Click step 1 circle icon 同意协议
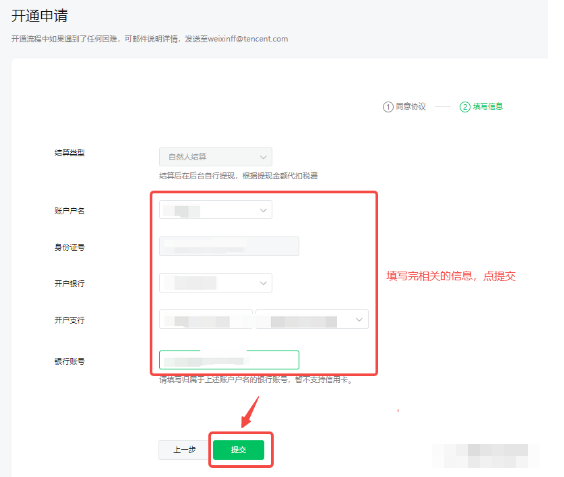 (x=388, y=107)
